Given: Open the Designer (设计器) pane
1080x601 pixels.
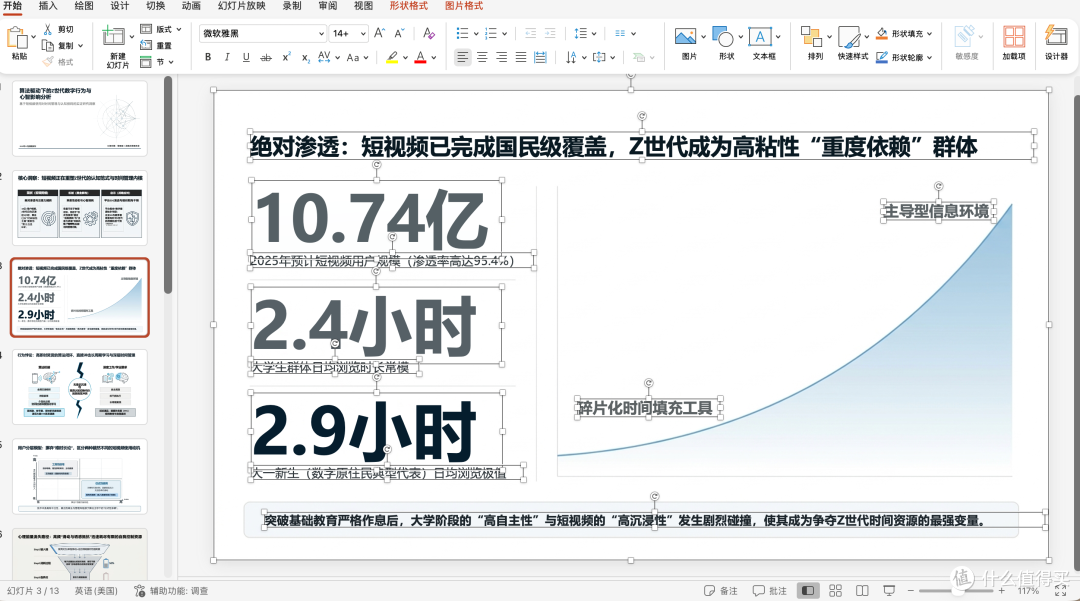Looking at the screenshot, I should tap(1056, 37).
